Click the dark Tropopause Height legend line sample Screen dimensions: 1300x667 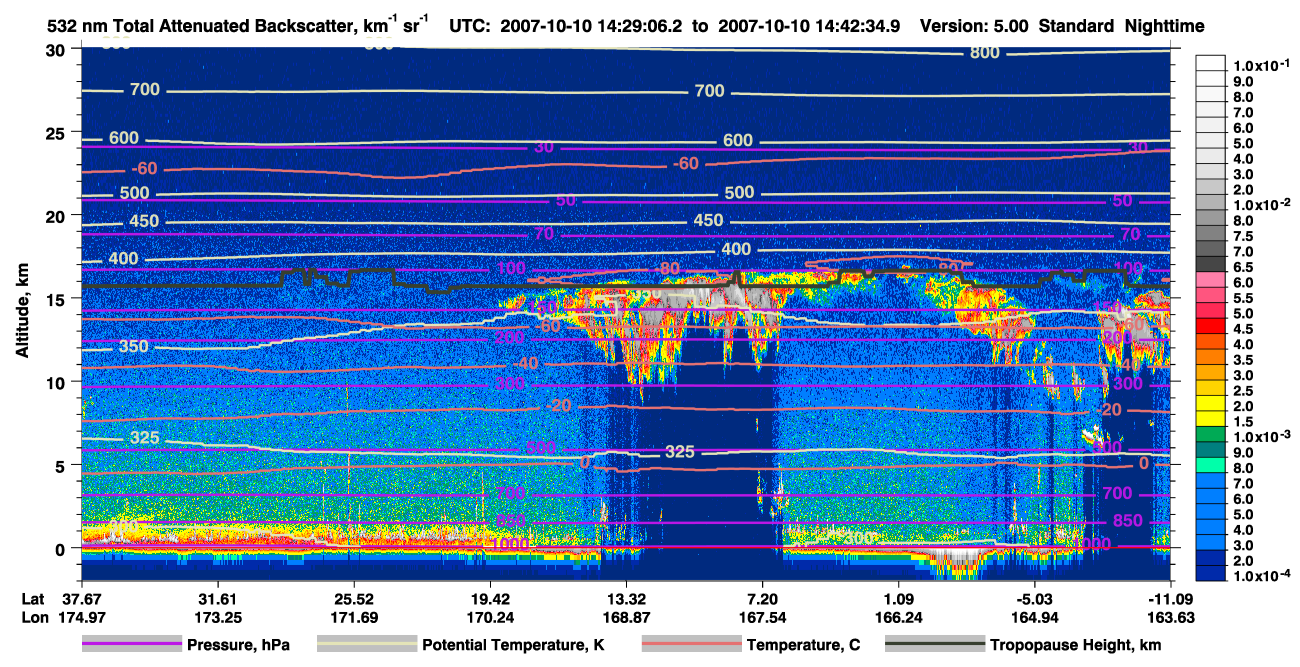(x=935, y=645)
